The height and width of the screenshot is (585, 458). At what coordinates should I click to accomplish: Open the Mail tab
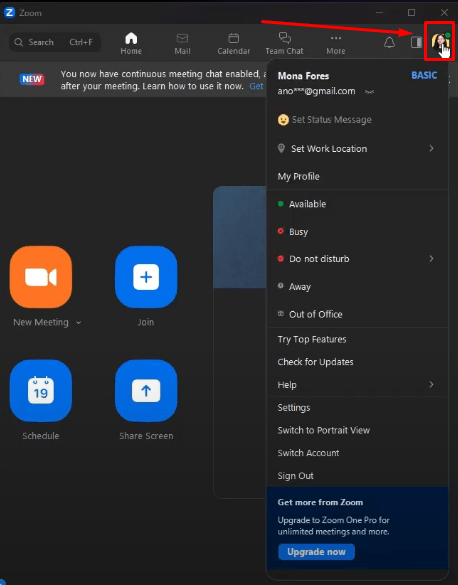(x=182, y=44)
